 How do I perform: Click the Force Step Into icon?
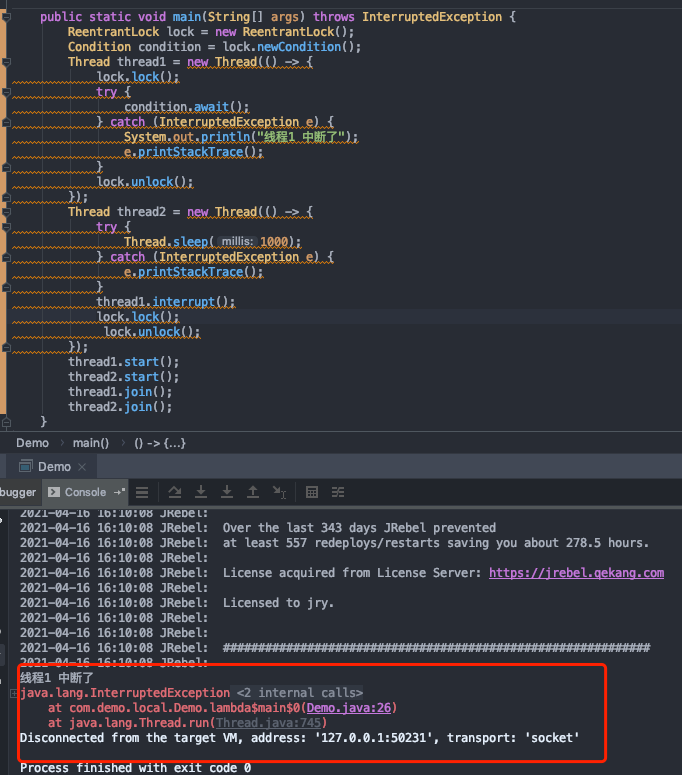(227, 492)
